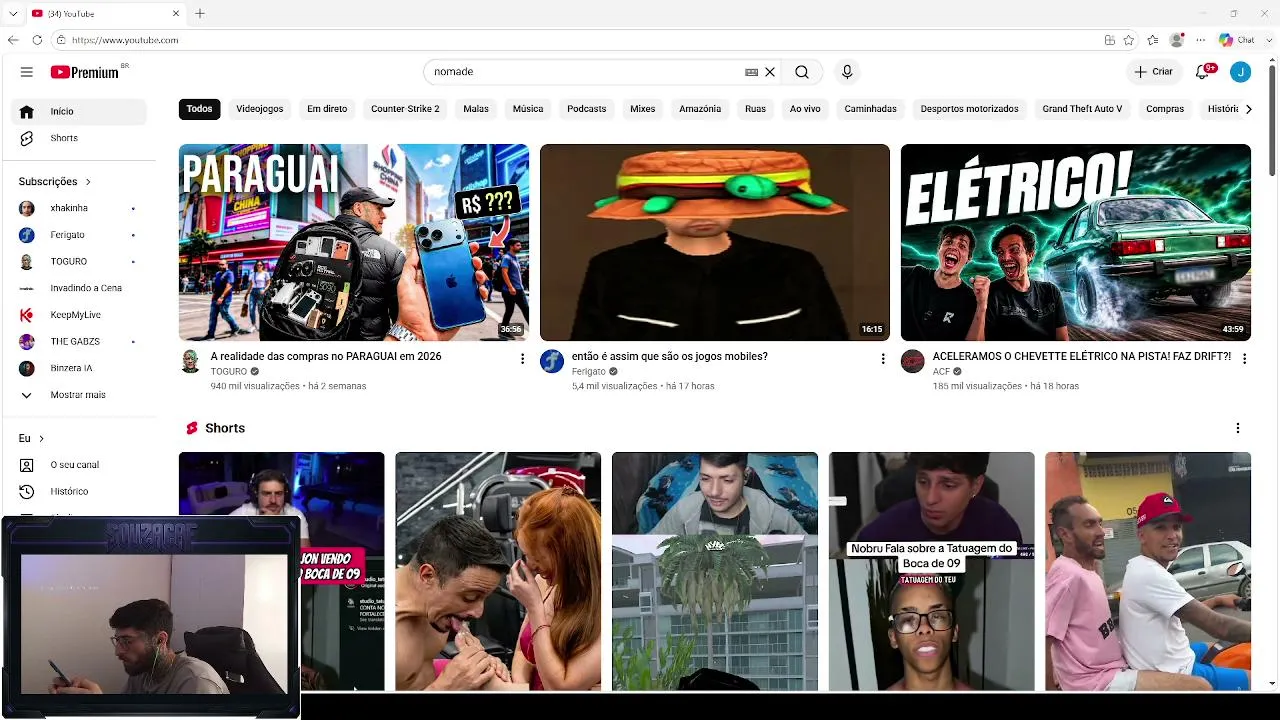Go back with the browser back arrow
1280x720 pixels.
point(13,40)
